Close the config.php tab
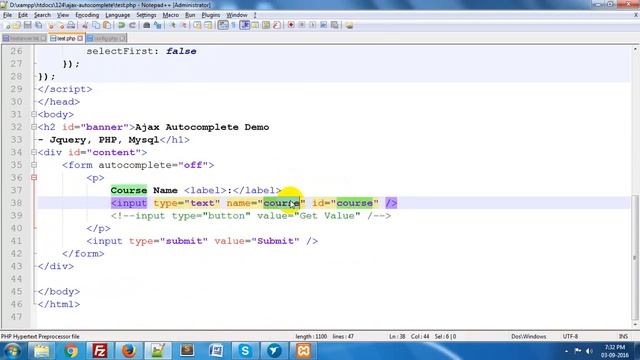640x360 pixels. tap(122, 38)
